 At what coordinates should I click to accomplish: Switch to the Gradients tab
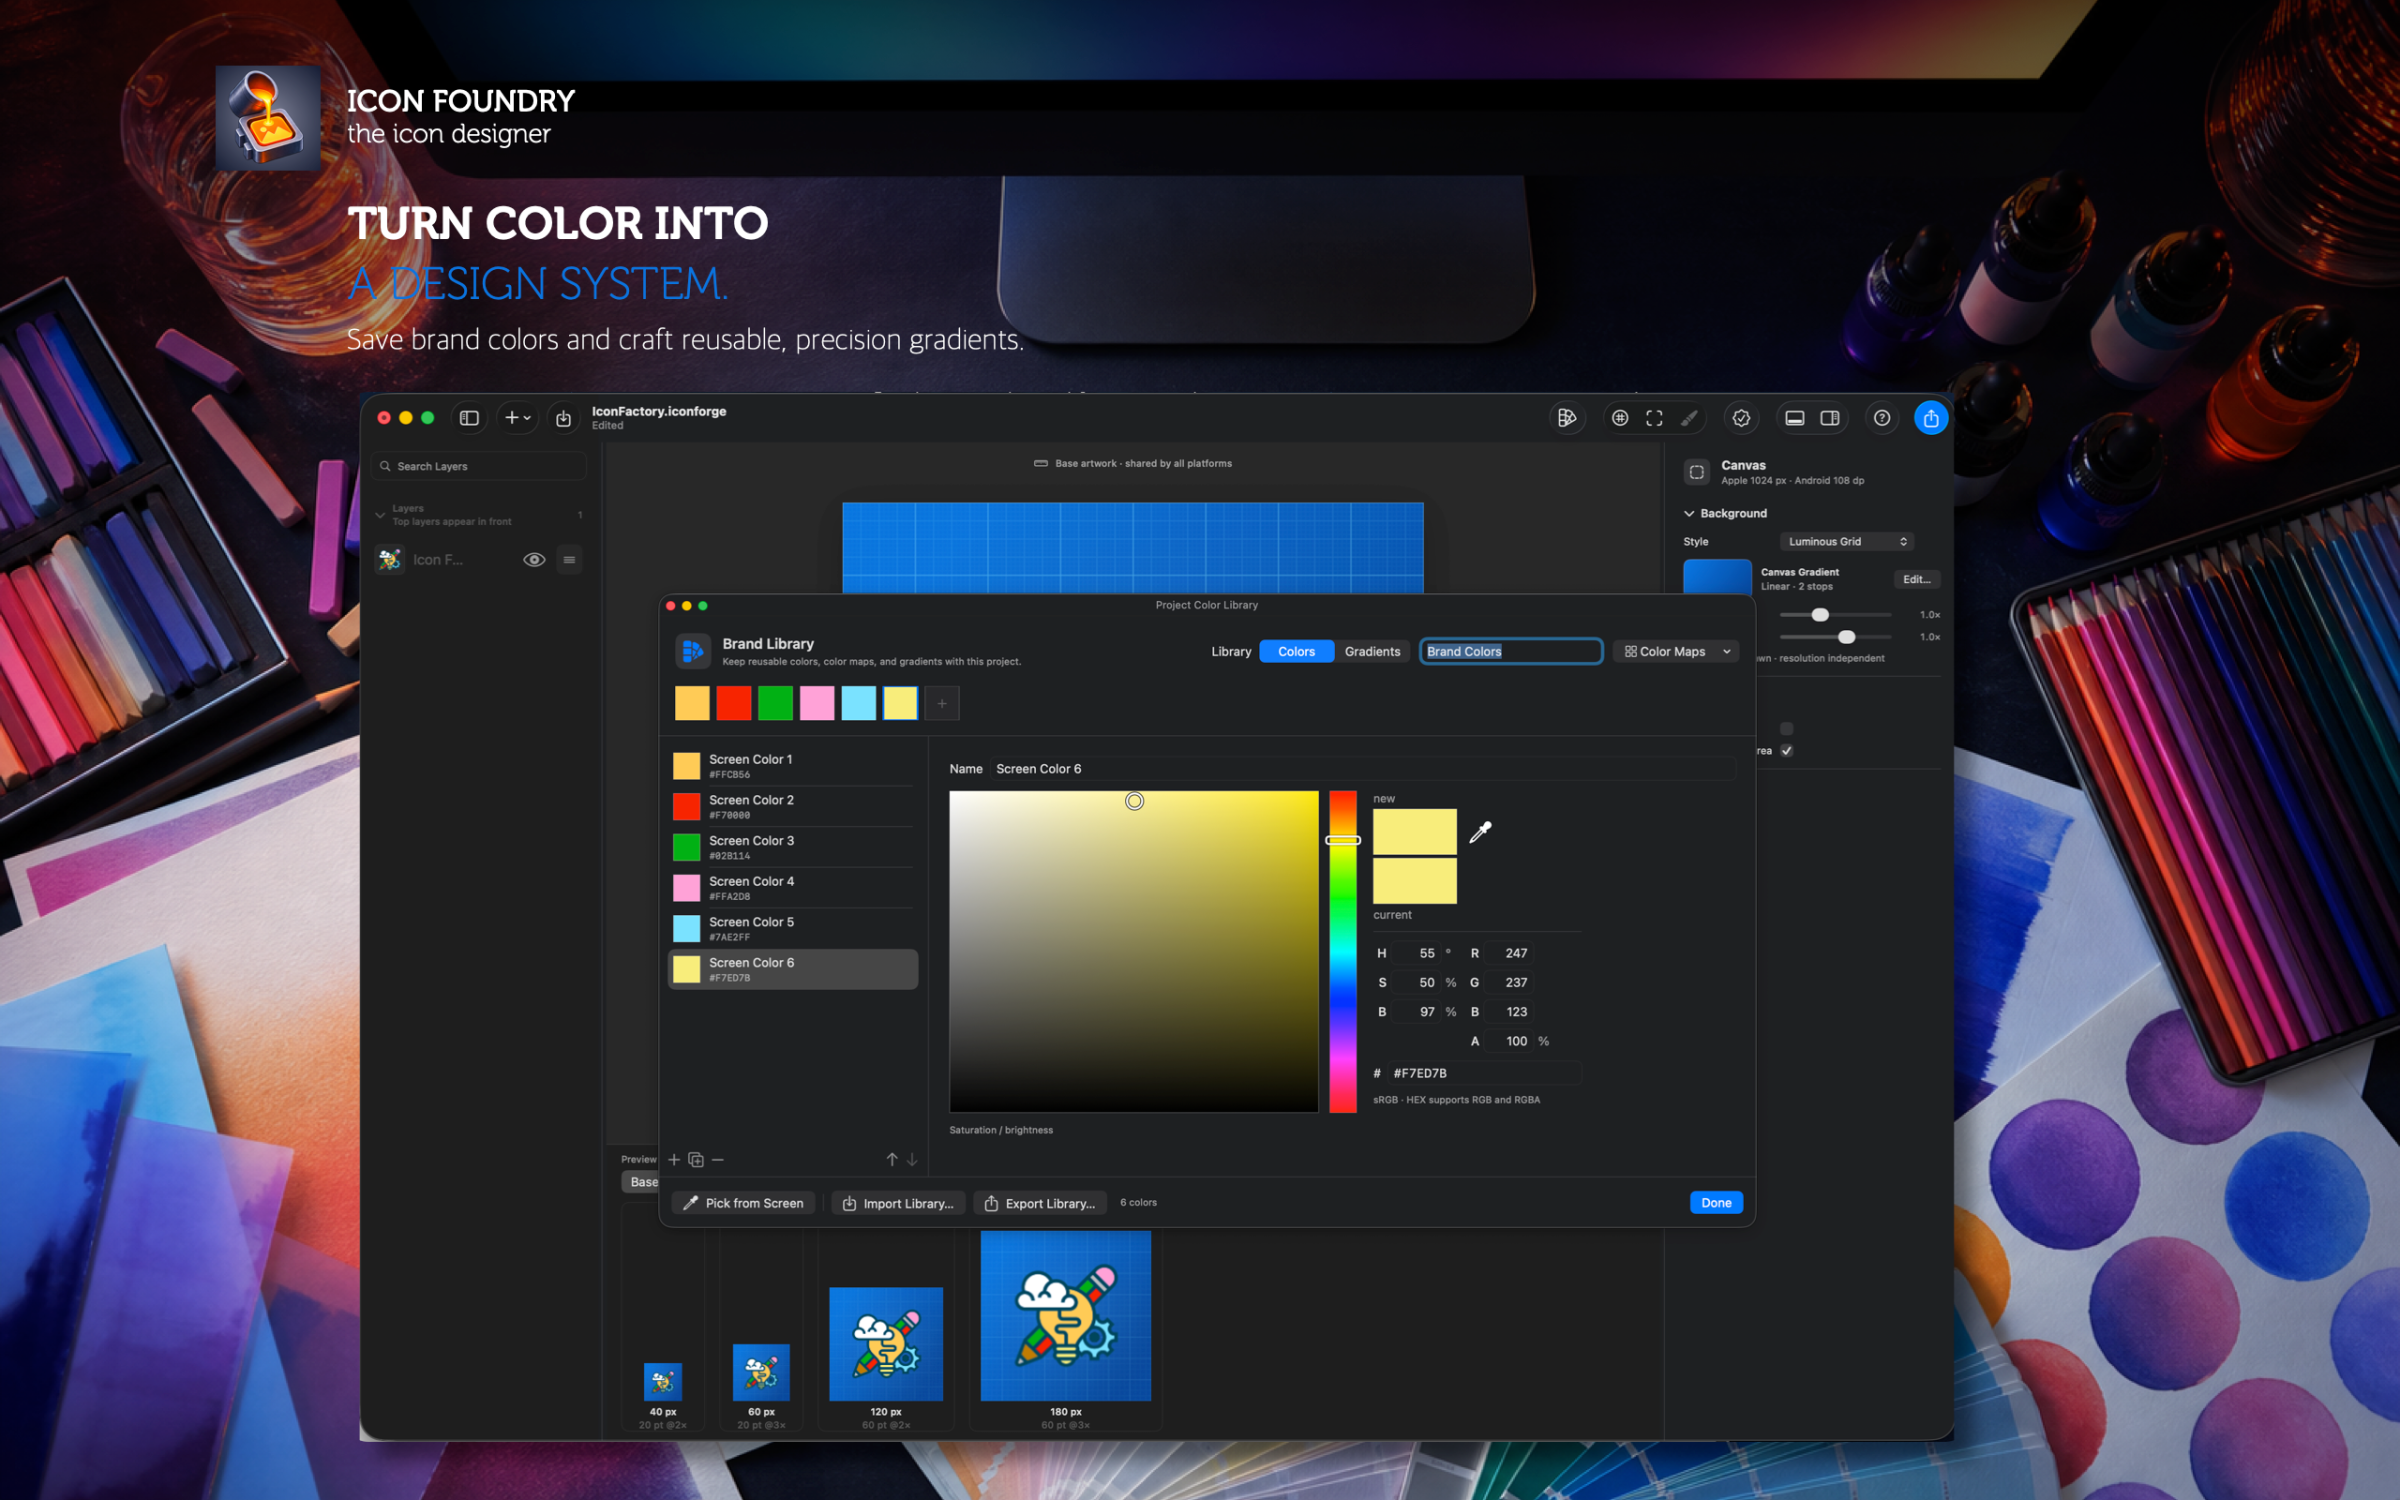1372,651
